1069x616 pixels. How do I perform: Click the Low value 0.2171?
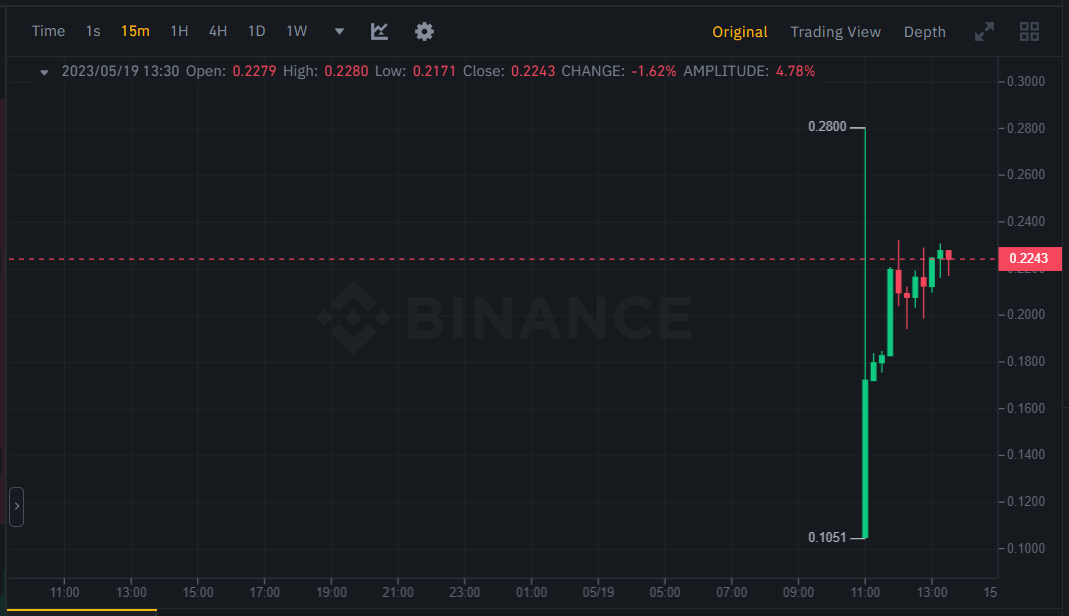[434, 72]
